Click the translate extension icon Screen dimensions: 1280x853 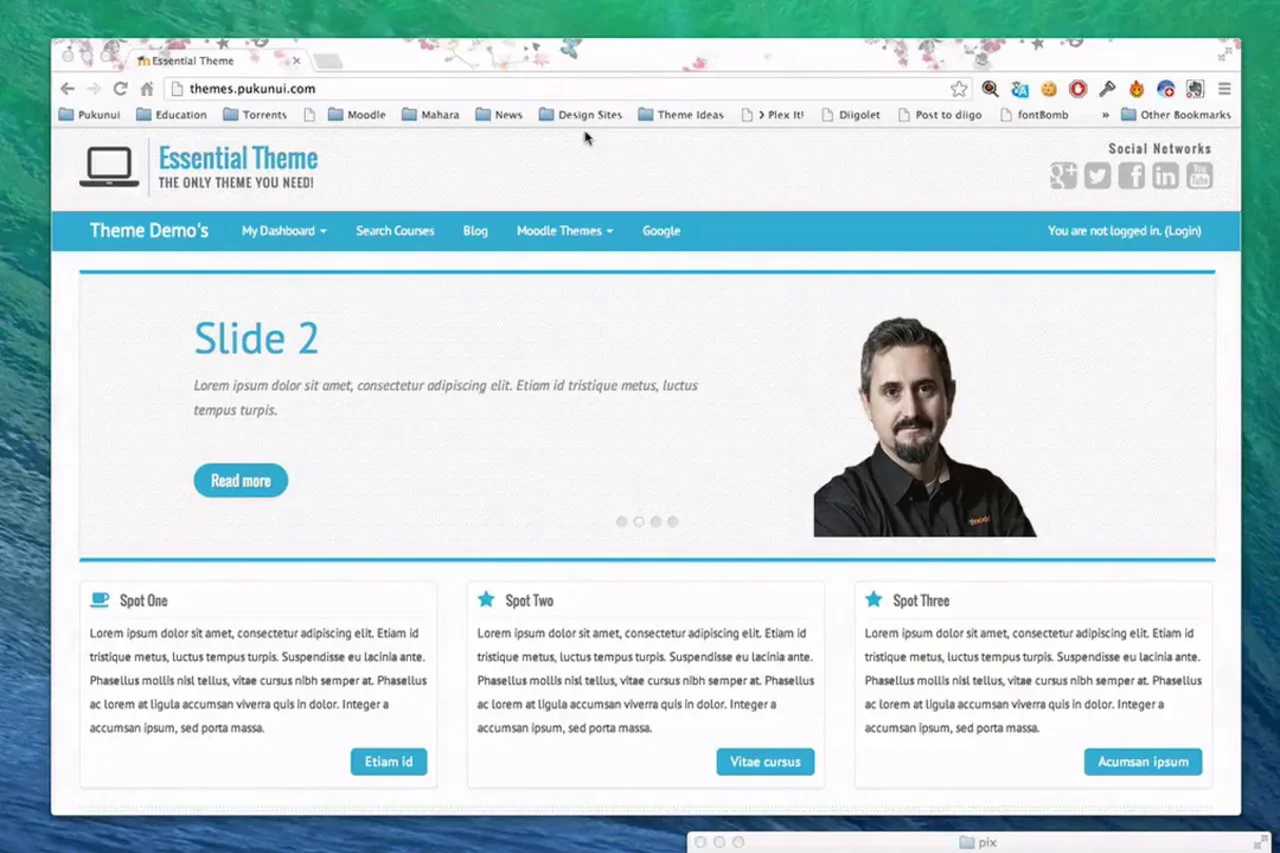coord(1020,89)
